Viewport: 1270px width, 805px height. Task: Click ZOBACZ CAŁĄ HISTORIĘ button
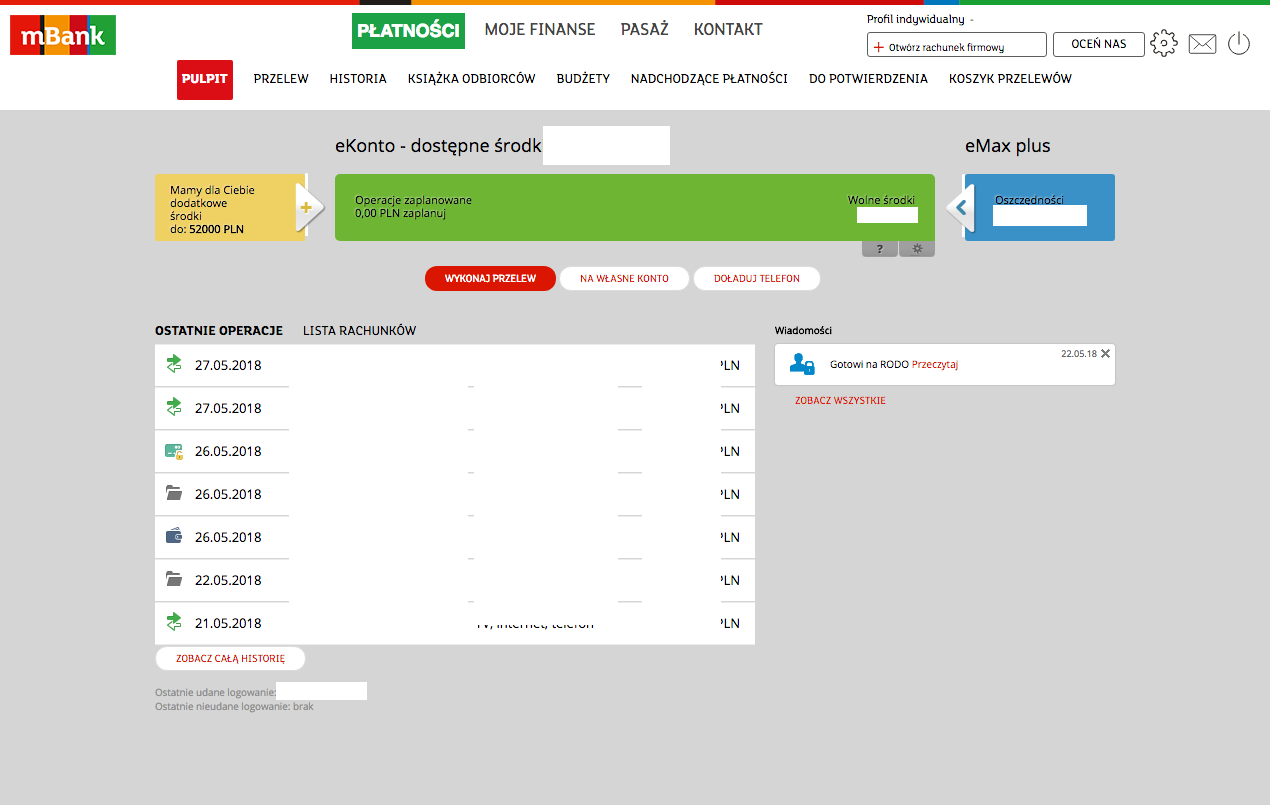230,658
